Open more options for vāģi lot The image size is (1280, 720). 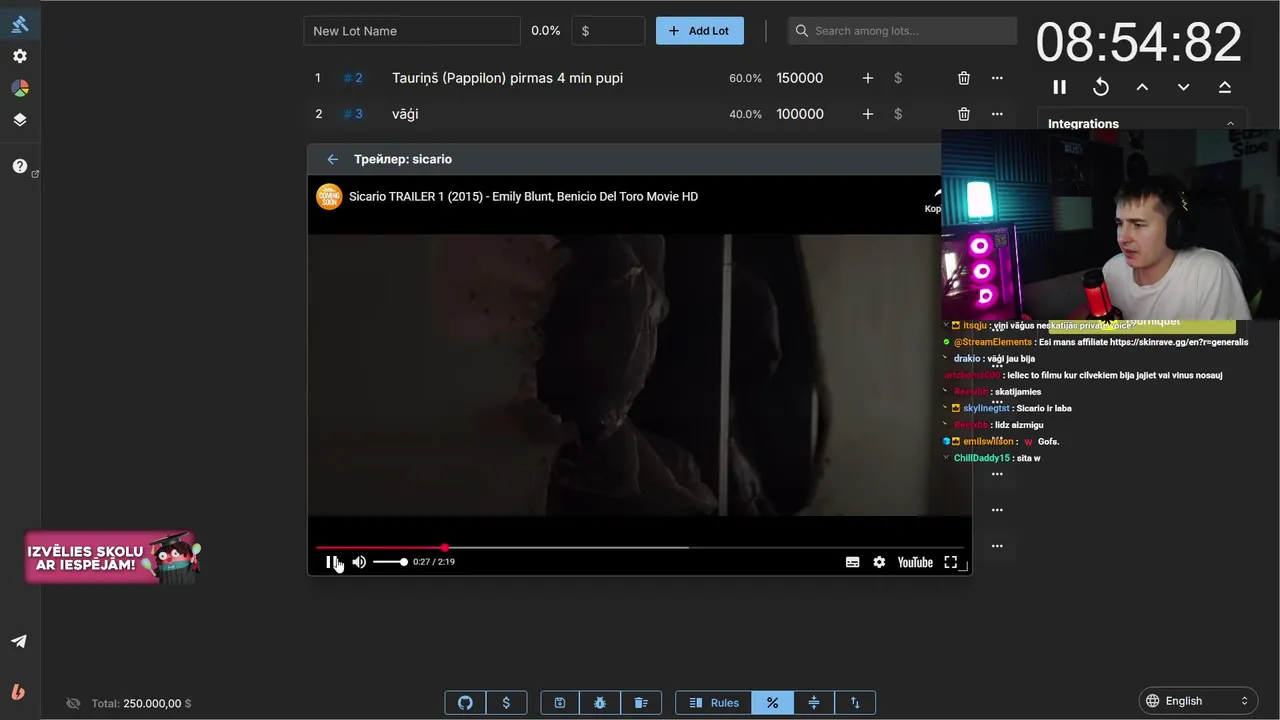click(x=997, y=114)
